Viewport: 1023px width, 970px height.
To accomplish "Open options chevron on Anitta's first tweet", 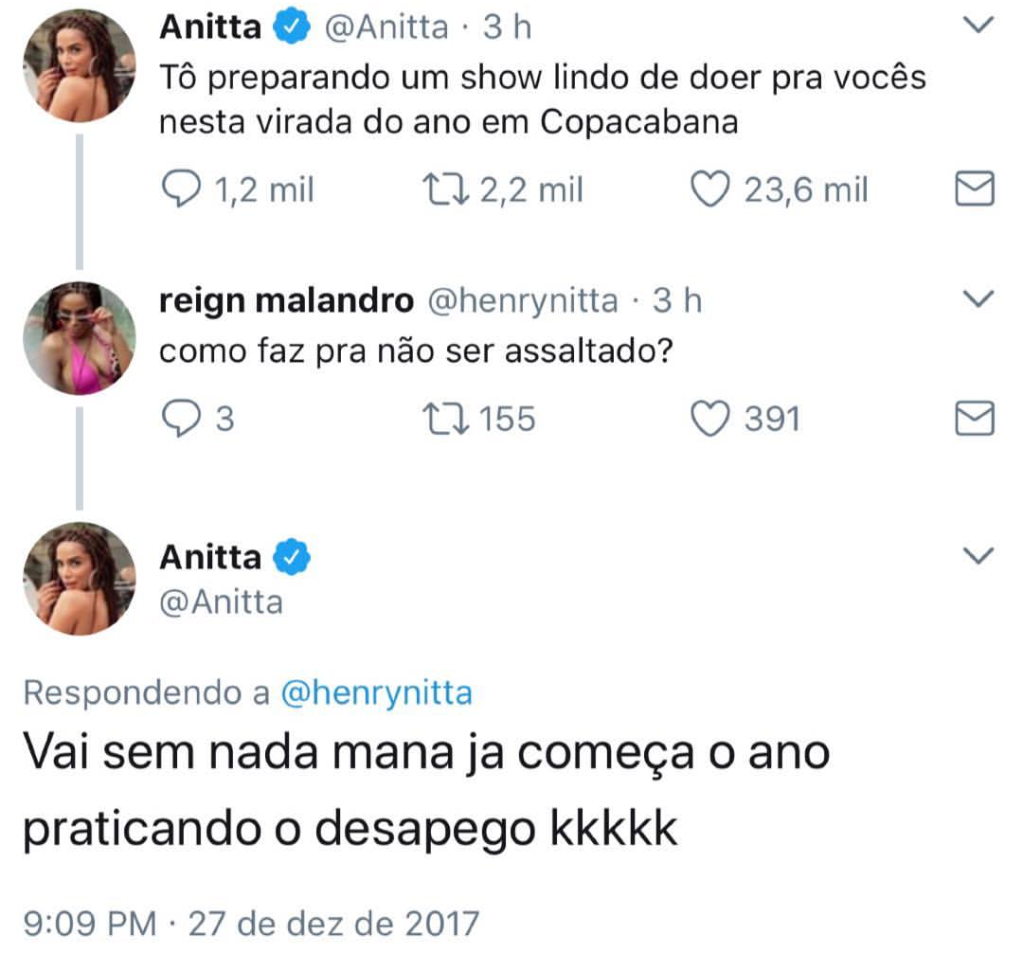I will pos(978,25).
